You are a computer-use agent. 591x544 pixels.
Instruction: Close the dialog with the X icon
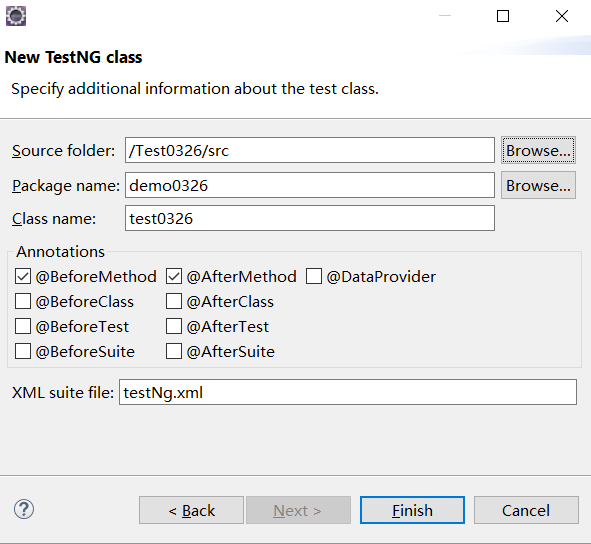coord(562,16)
